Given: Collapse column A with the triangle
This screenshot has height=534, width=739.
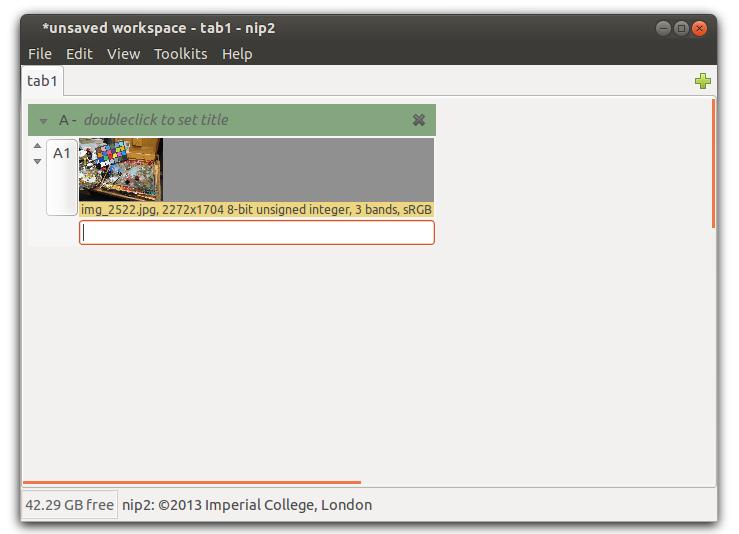Looking at the screenshot, I should 43,121.
